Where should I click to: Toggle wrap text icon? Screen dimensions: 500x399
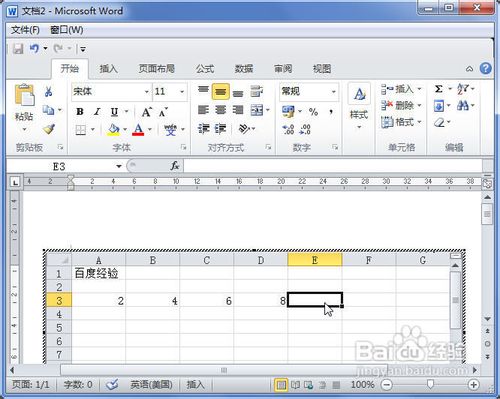tap(257, 91)
